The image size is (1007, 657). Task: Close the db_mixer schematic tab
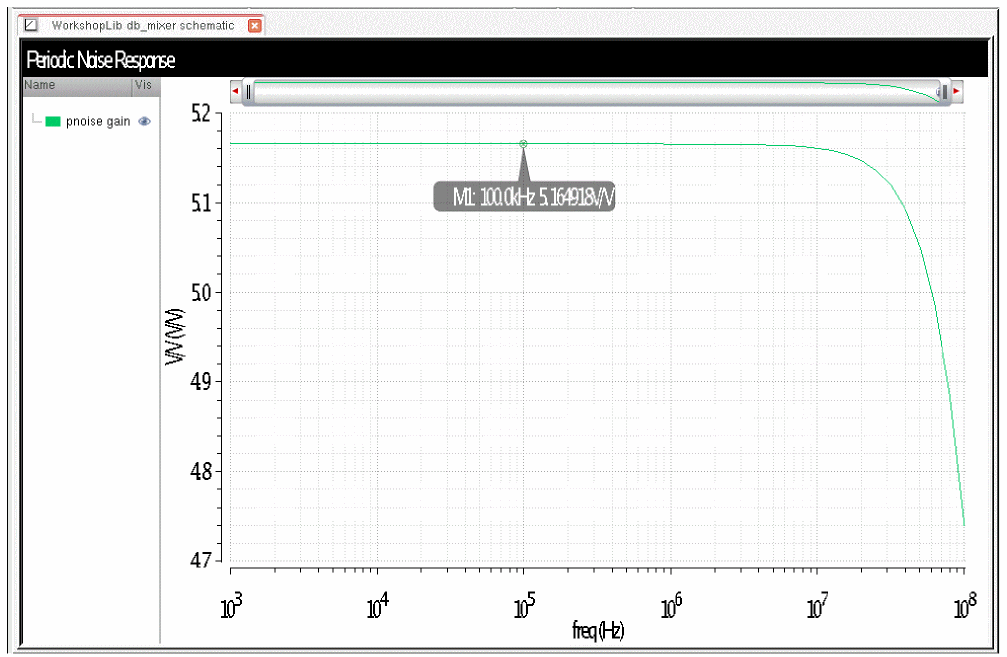click(255, 26)
